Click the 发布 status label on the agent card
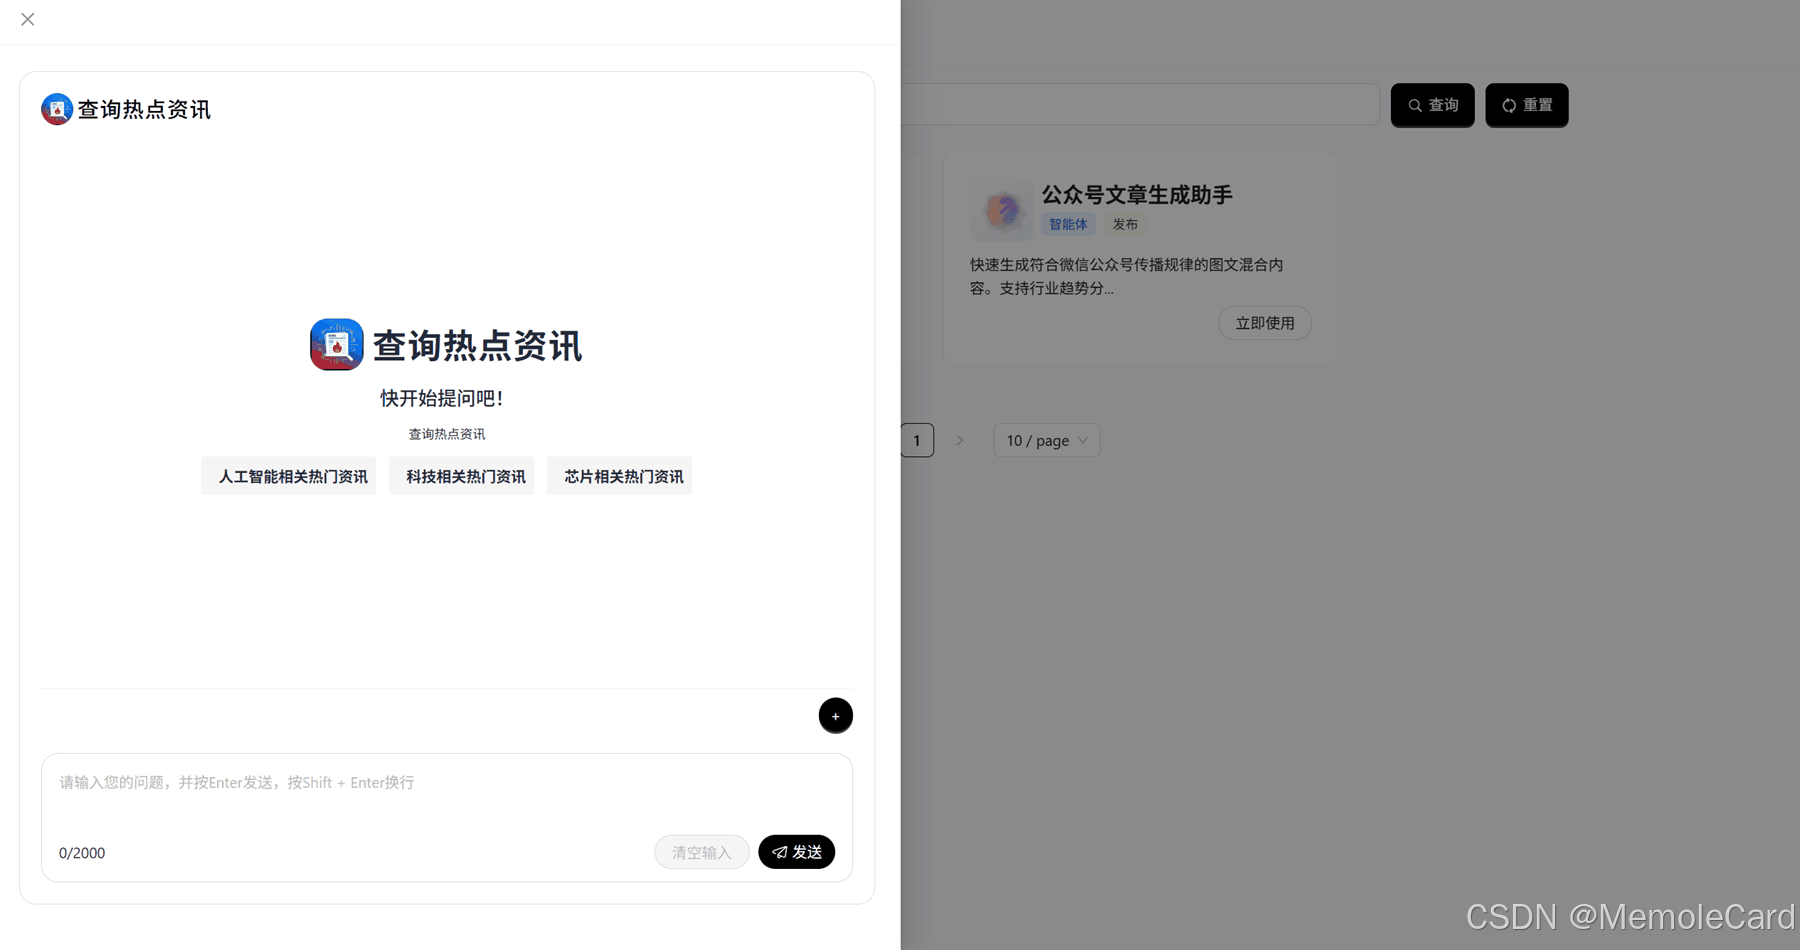1800x950 pixels. [x=1125, y=224]
